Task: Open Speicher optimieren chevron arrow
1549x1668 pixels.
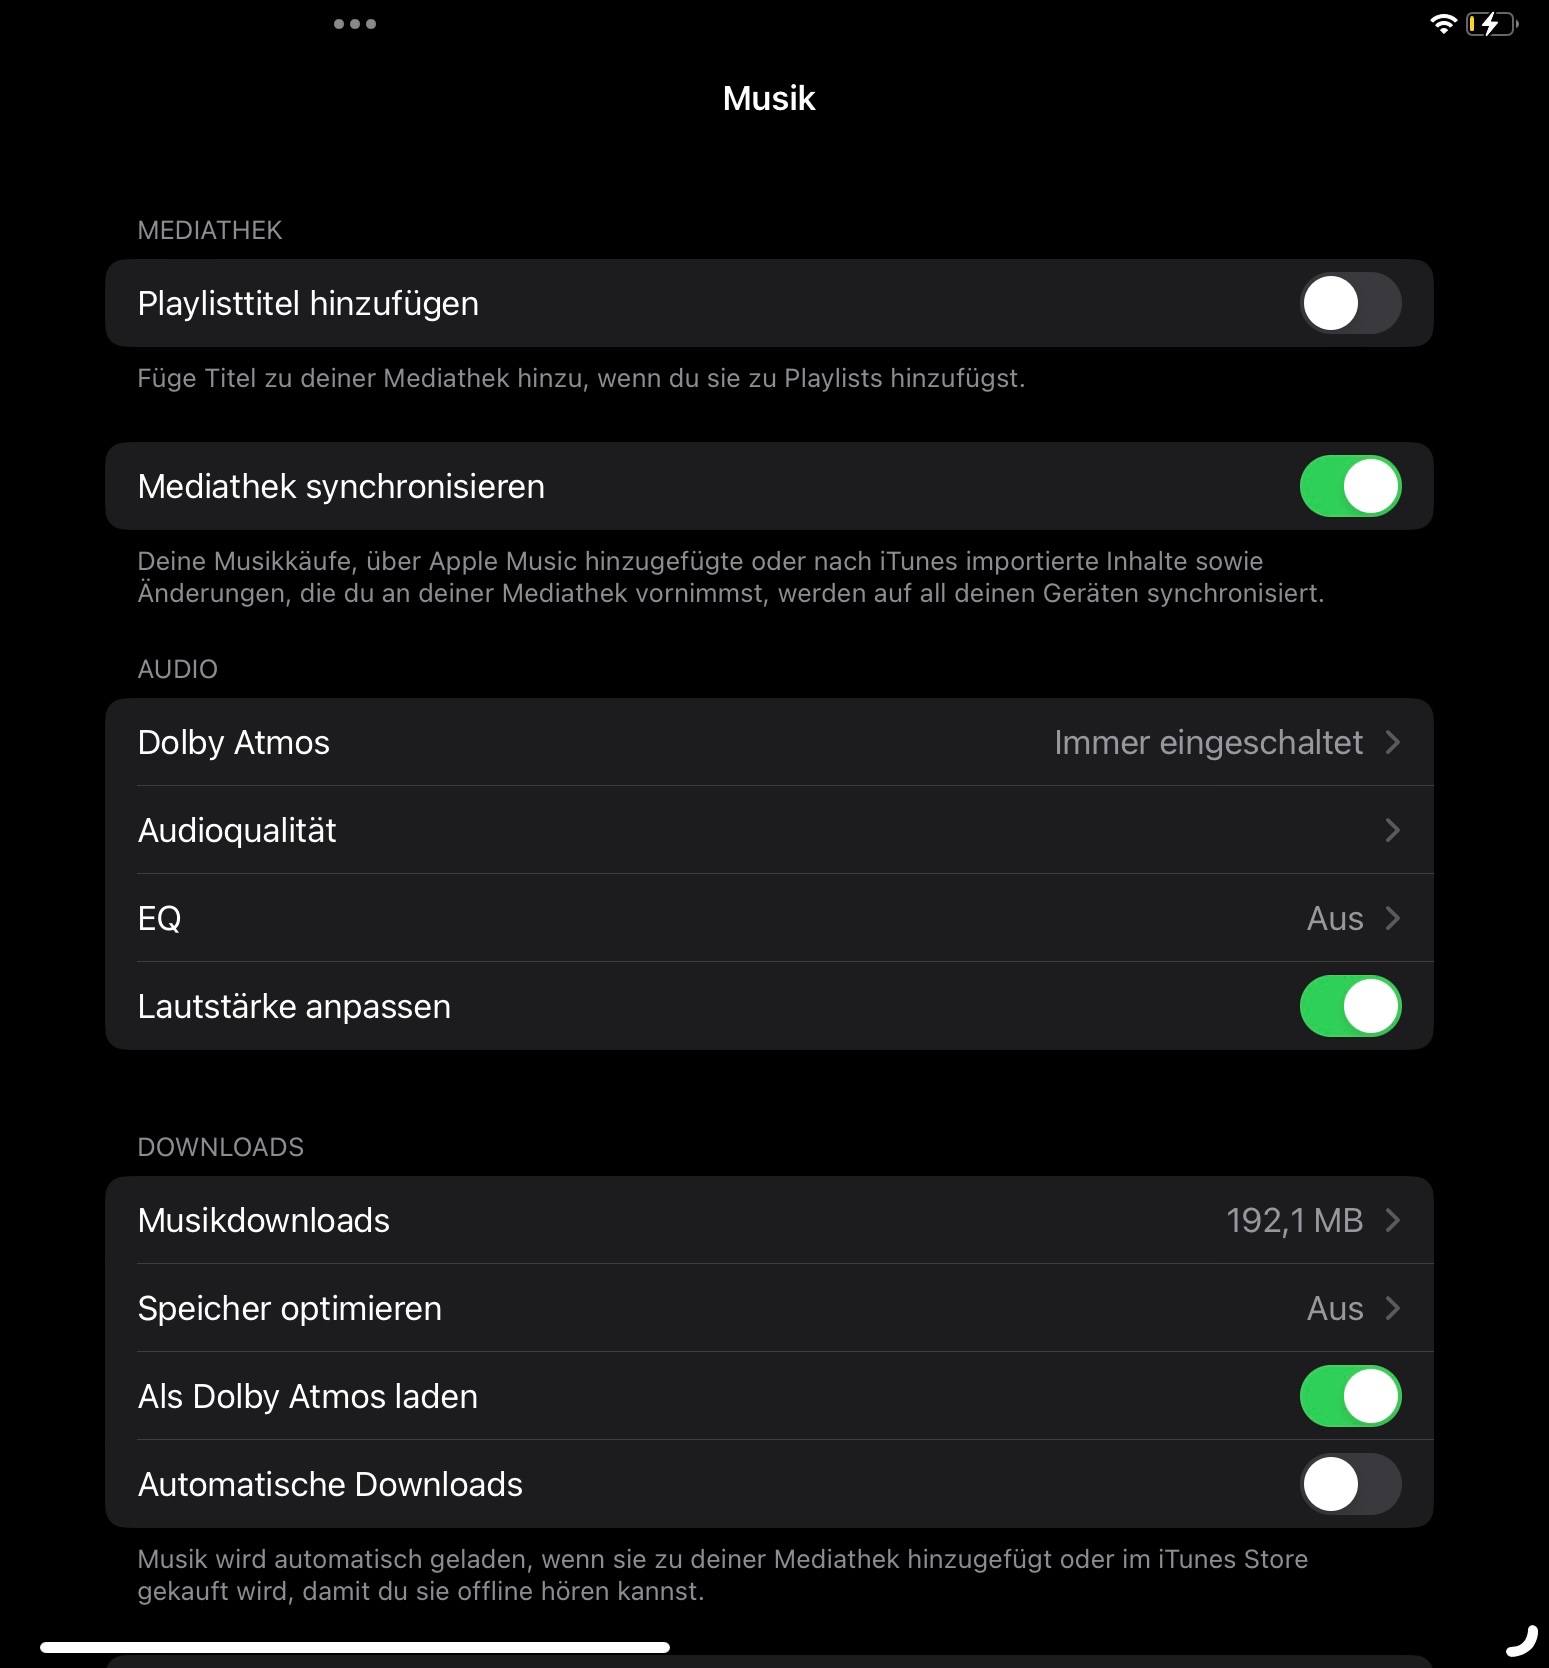Action: click(x=1393, y=1308)
